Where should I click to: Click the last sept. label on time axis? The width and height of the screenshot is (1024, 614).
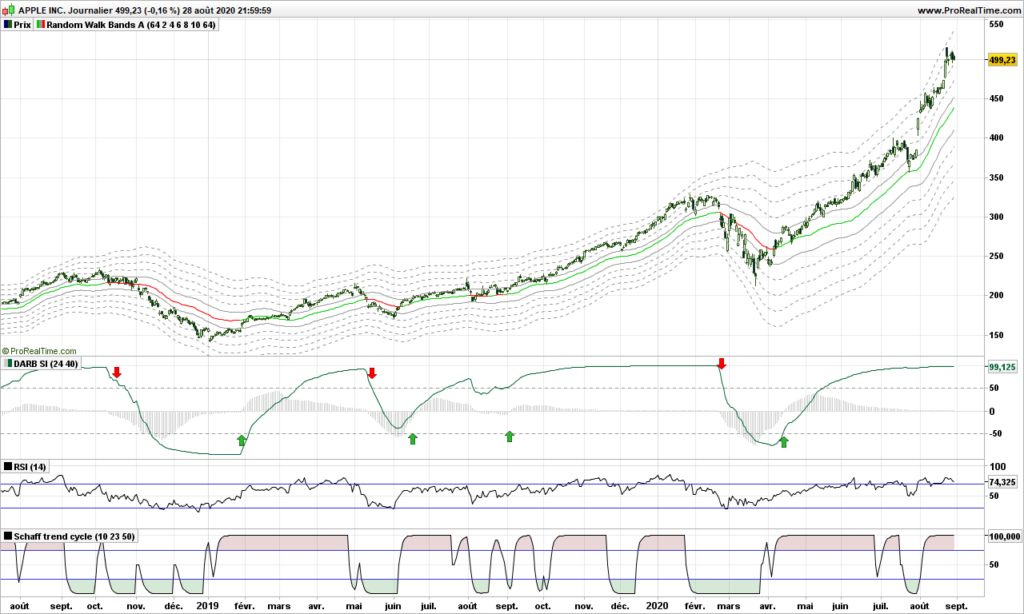click(x=956, y=606)
